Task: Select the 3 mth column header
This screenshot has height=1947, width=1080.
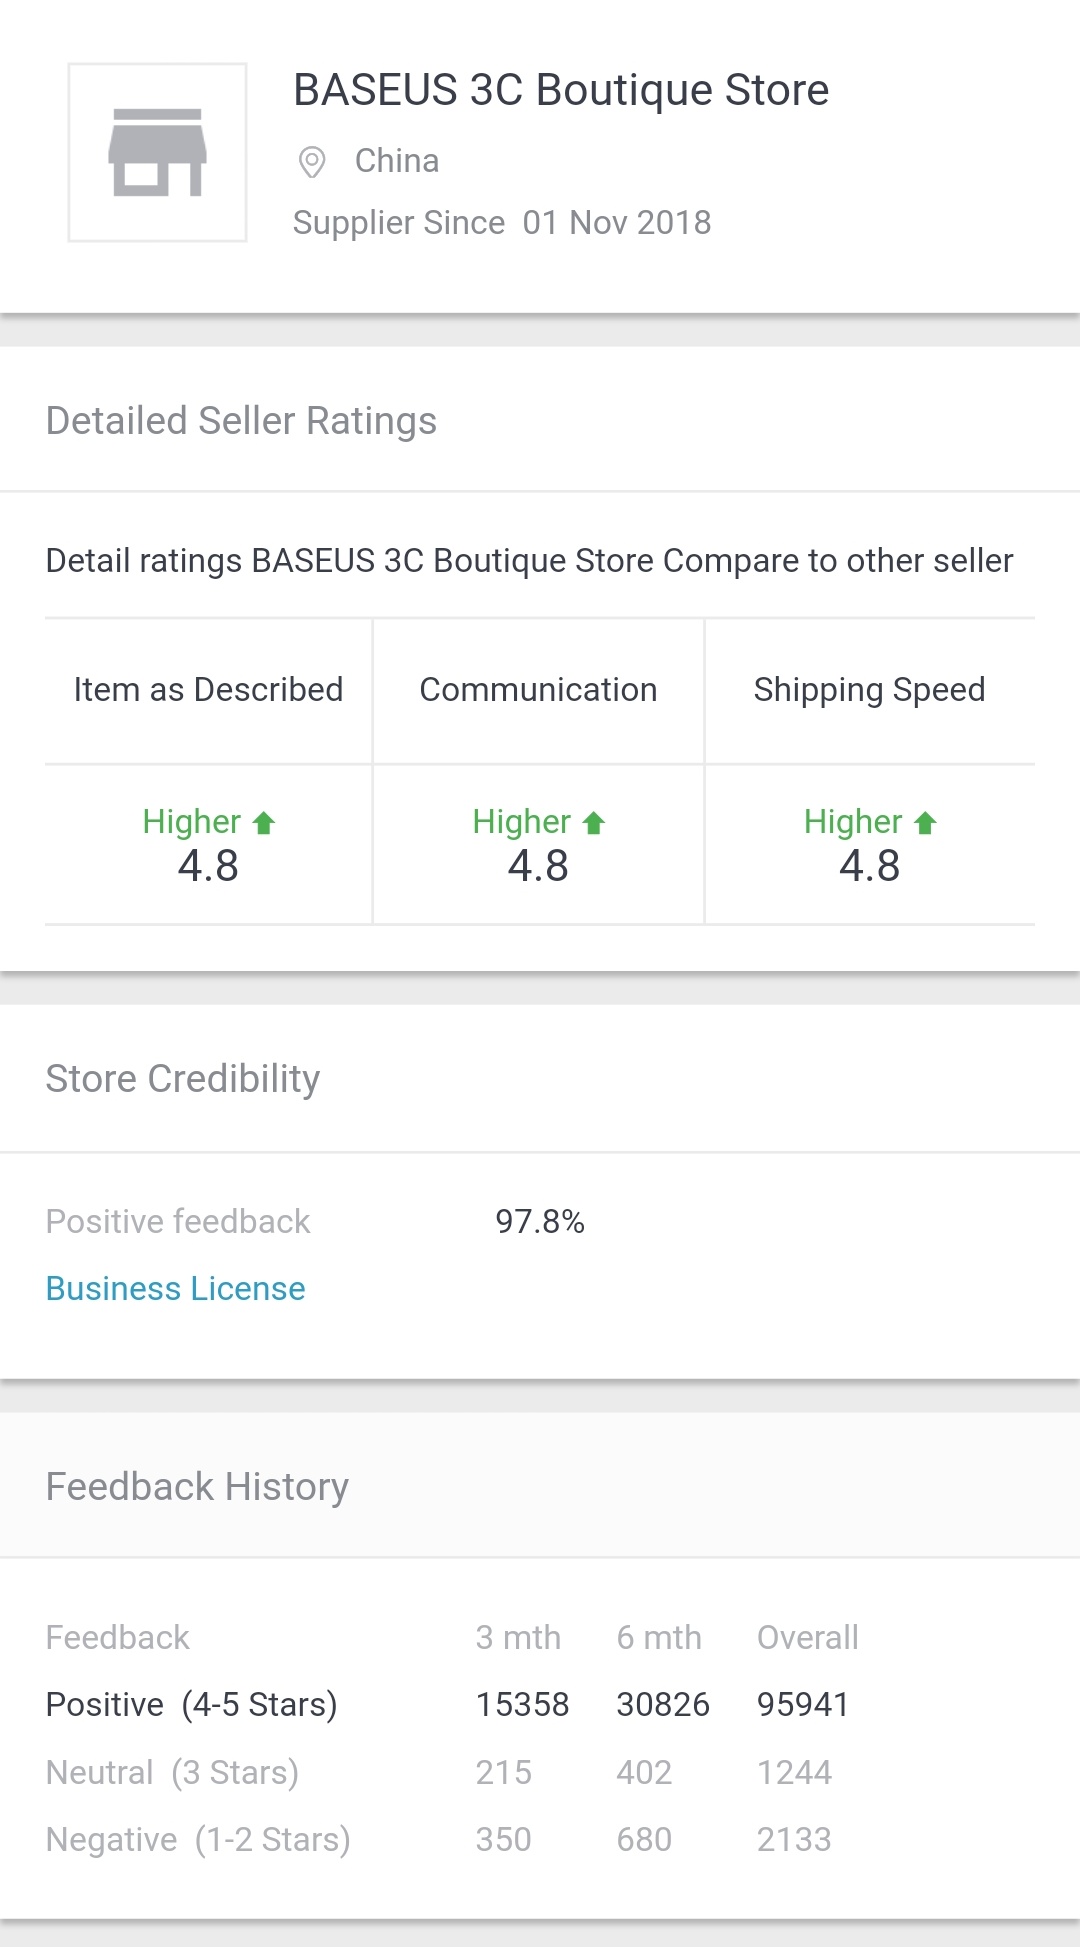Action: (x=518, y=1637)
